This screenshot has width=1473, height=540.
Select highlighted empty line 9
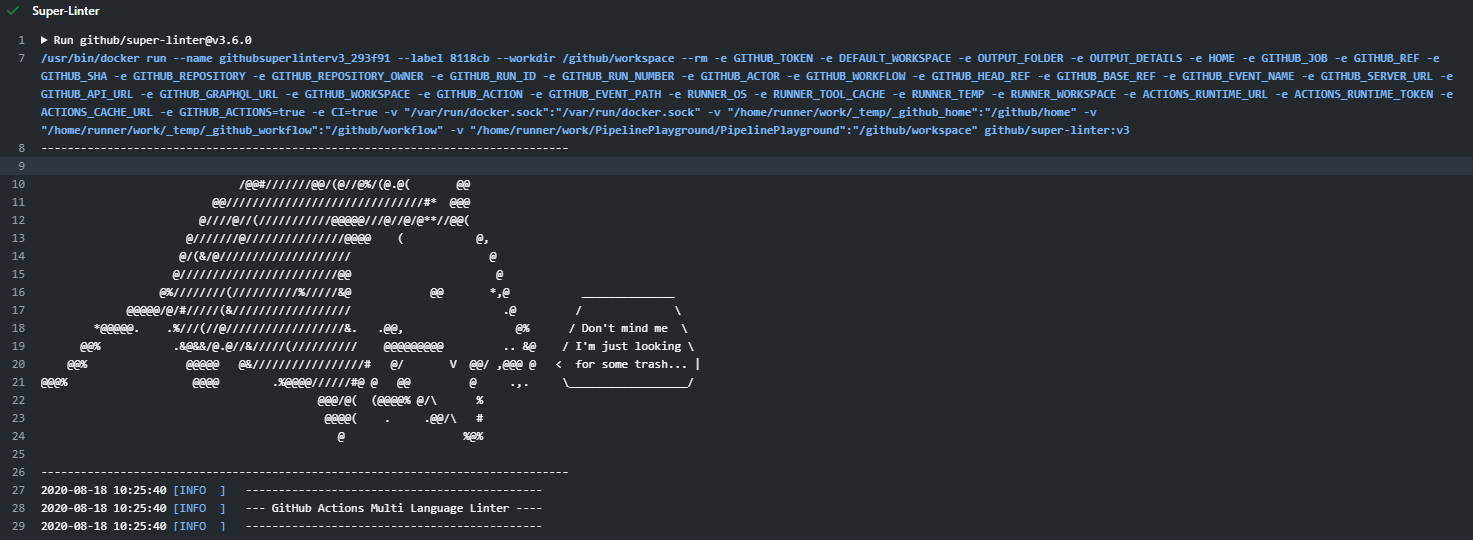coord(736,166)
